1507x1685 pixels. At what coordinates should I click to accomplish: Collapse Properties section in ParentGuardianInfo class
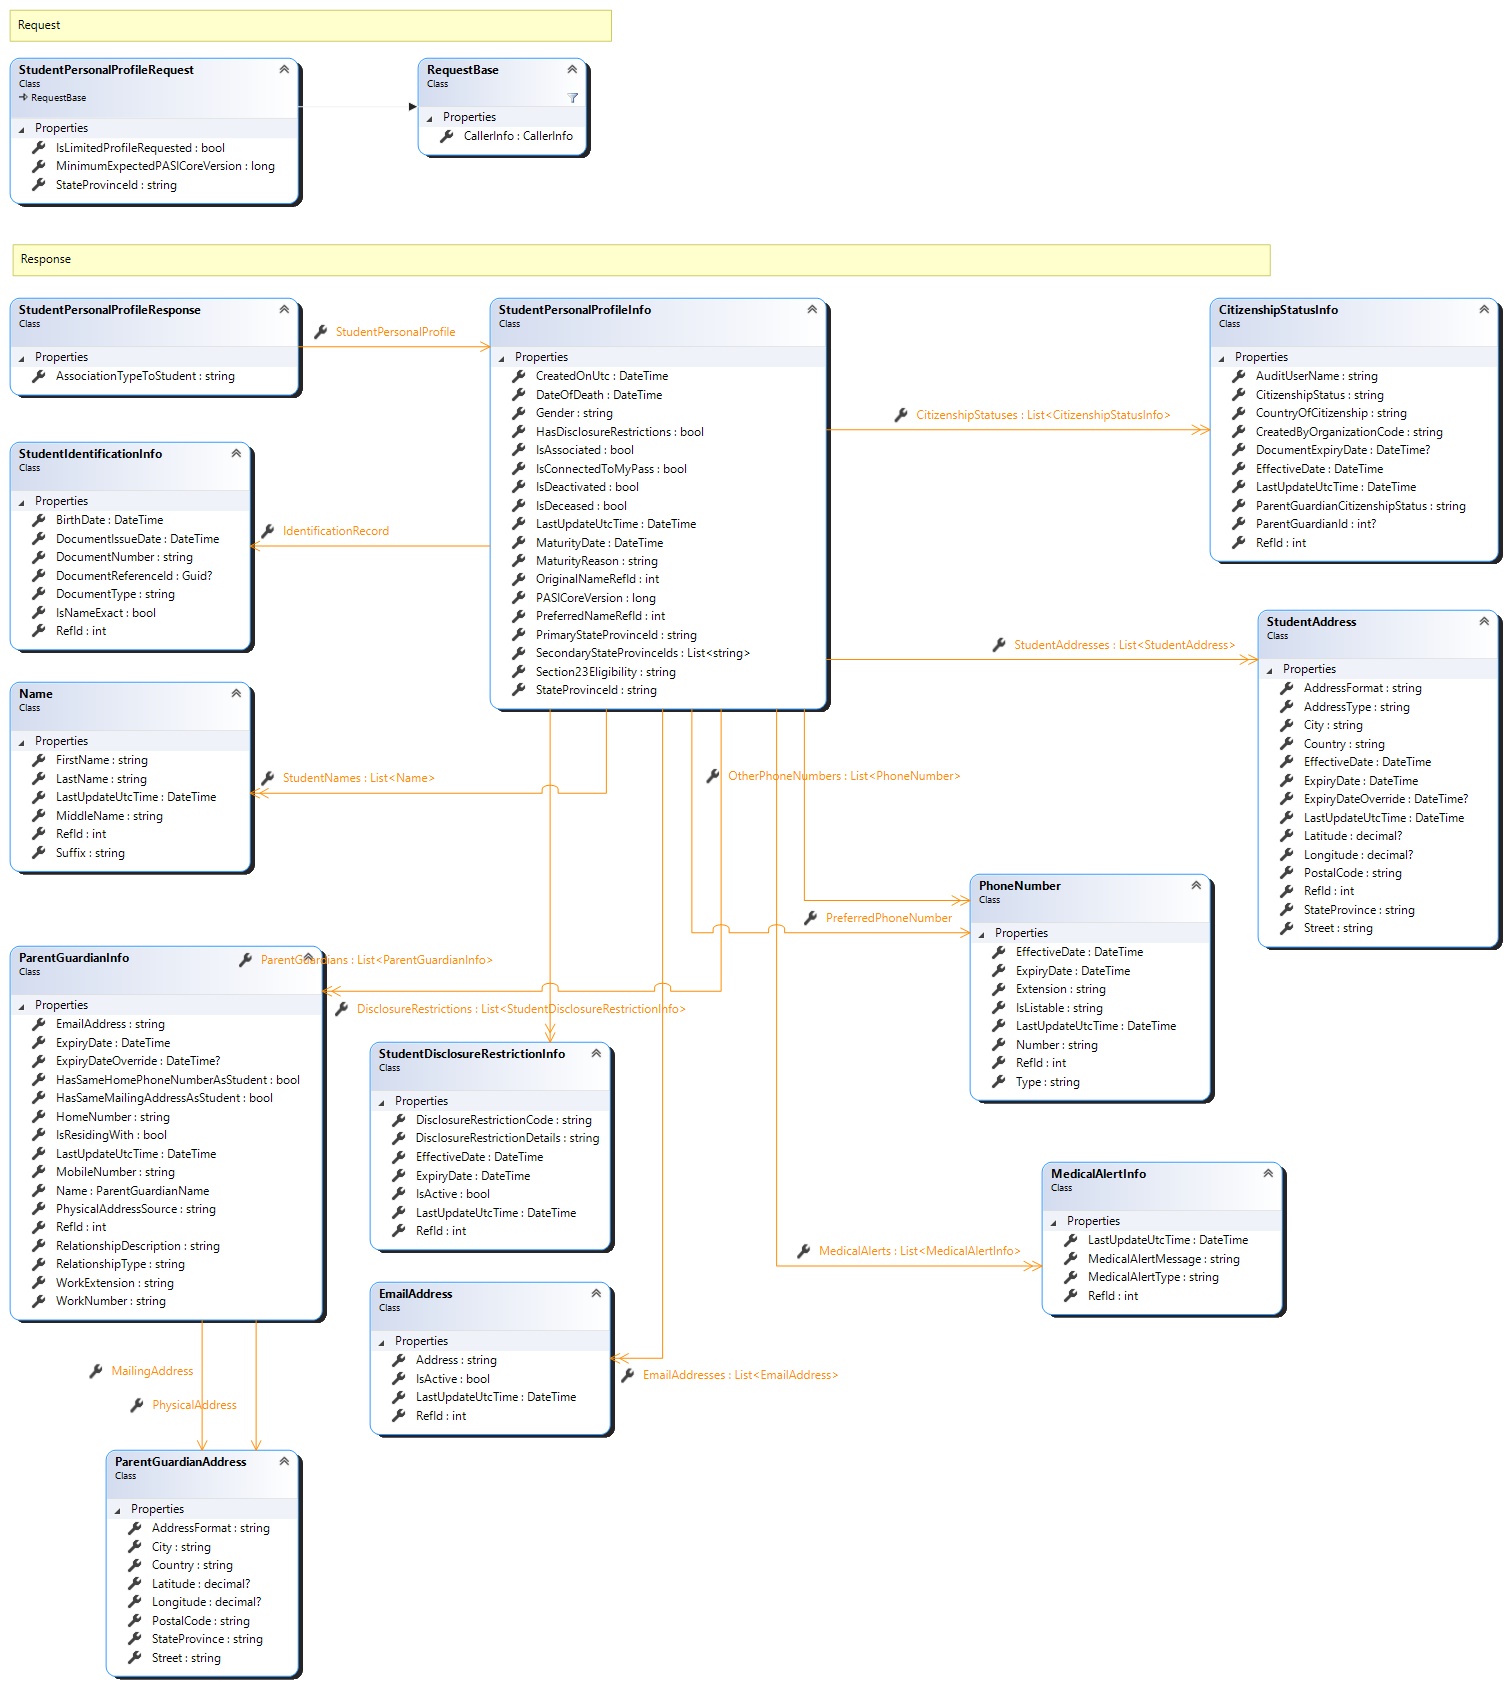pyautogui.click(x=22, y=1006)
